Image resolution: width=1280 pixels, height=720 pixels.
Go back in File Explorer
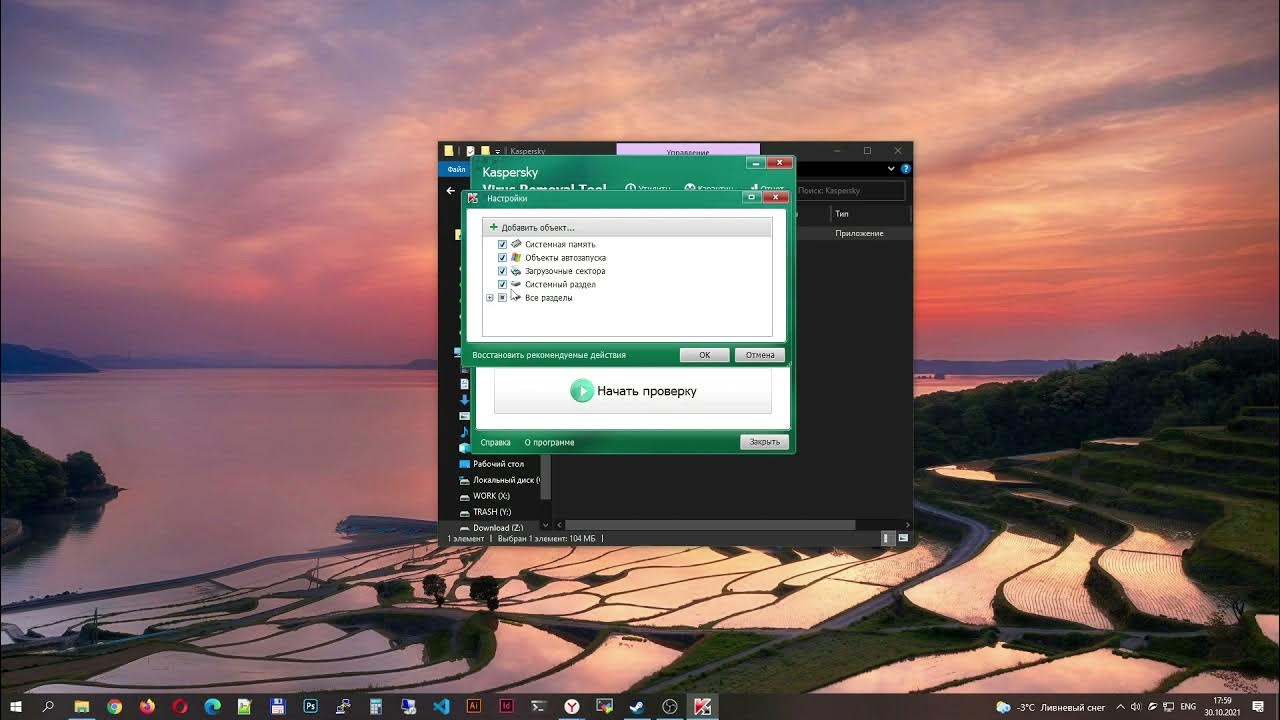pos(450,190)
